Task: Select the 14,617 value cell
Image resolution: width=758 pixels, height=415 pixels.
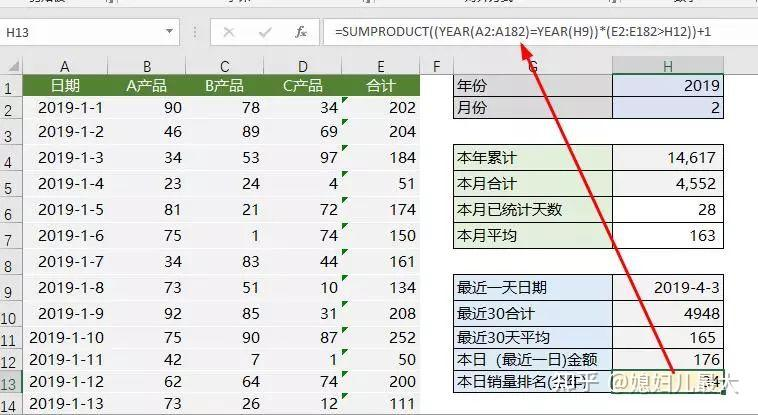Action: 668,157
